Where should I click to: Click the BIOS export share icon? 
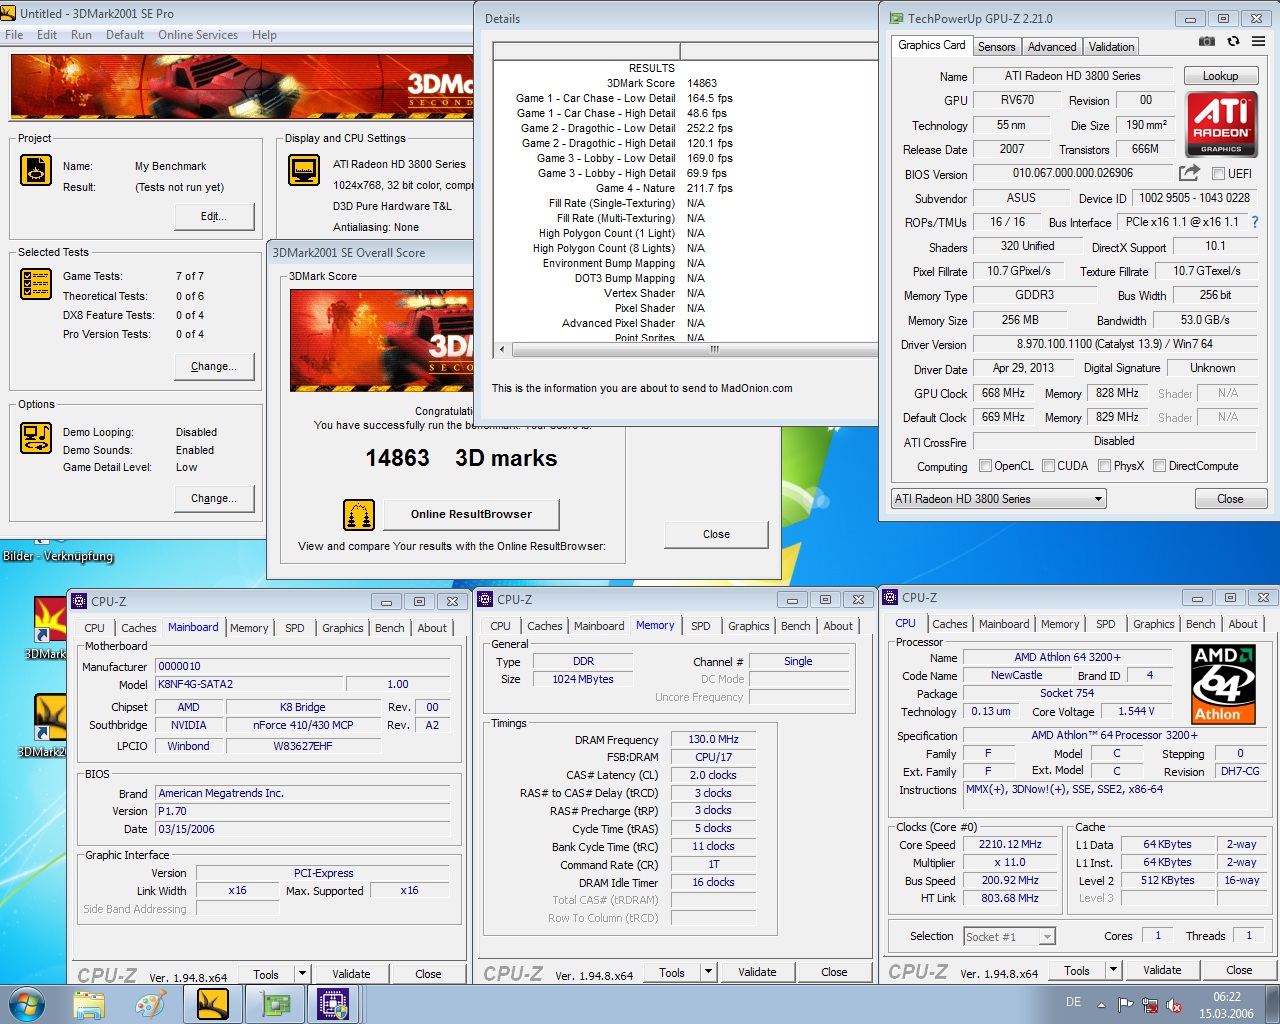click(x=1189, y=173)
